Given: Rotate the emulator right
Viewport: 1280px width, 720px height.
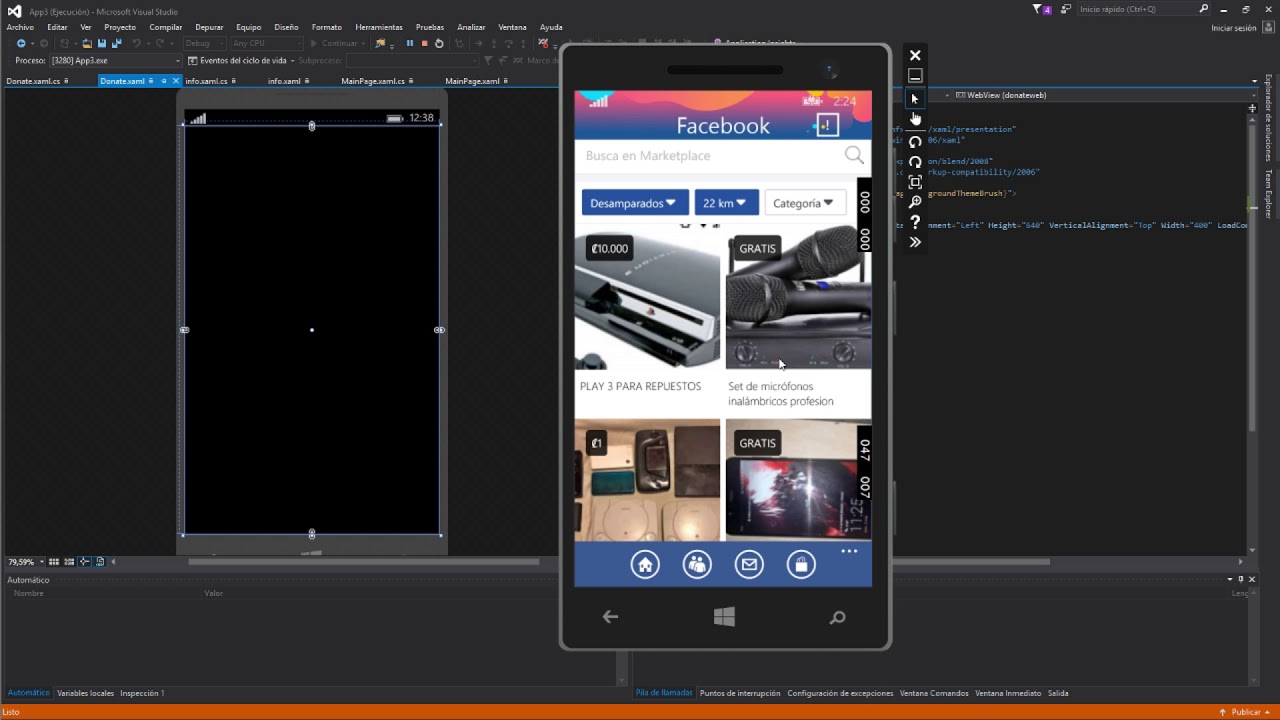Looking at the screenshot, I should tap(915, 161).
